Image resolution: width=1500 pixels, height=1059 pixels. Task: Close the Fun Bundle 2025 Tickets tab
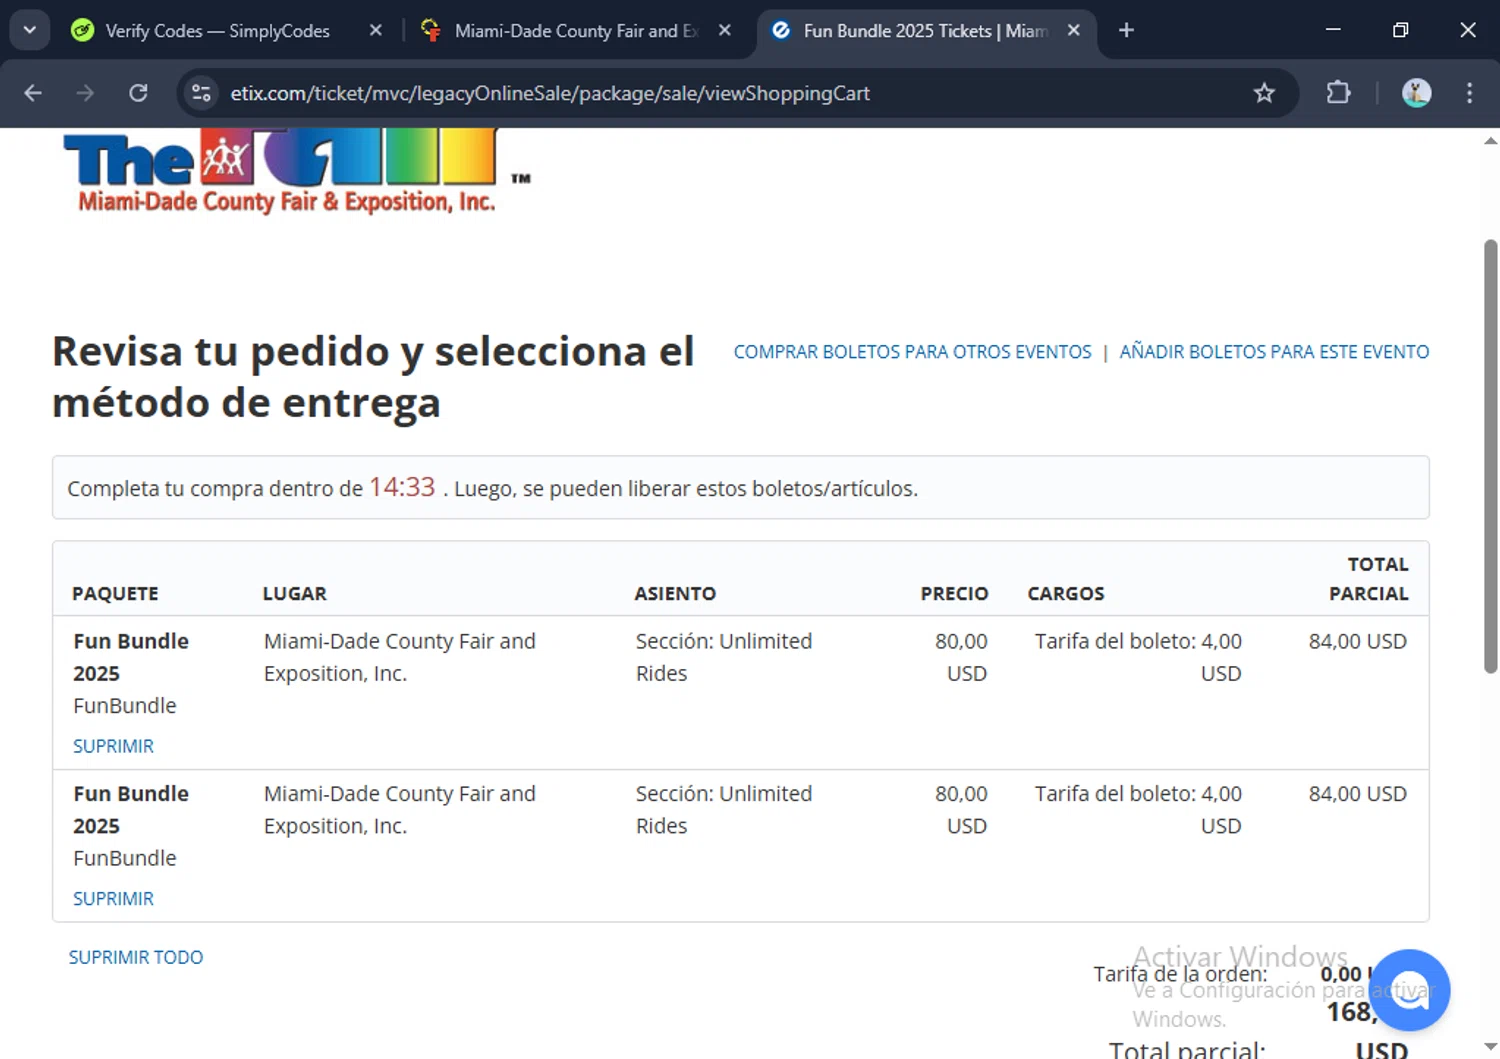click(1073, 30)
